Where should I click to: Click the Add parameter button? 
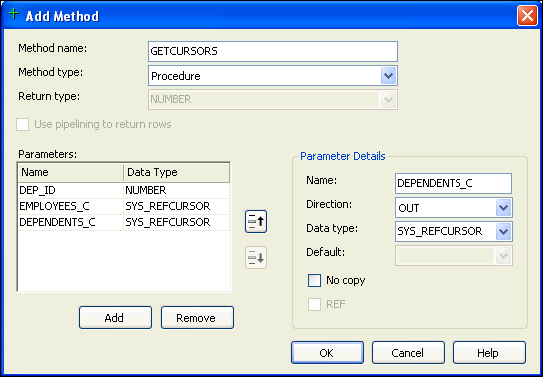(115, 317)
